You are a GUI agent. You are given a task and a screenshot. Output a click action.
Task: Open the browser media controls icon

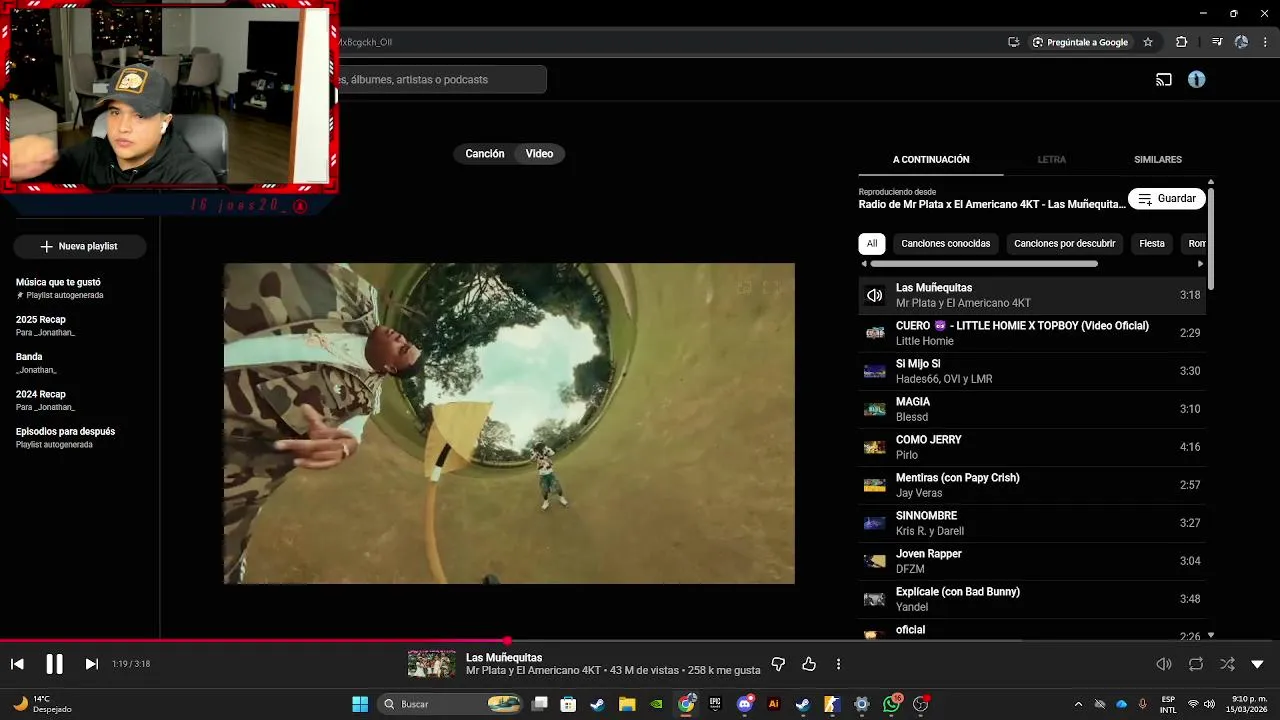[1217, 42]
